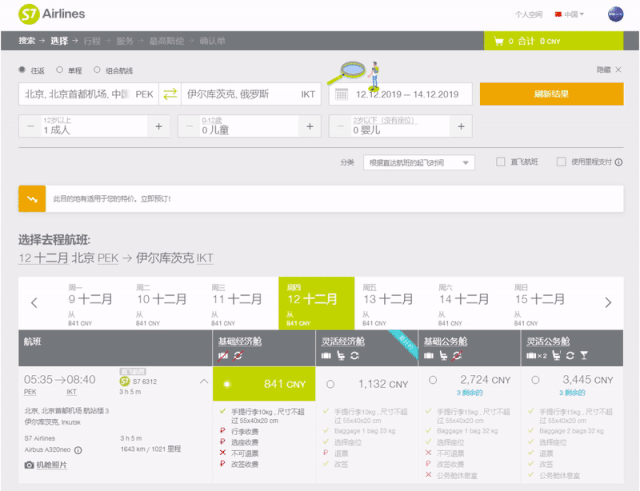Enable the 直飞航班 direct flights checkbox

[x=501, y=162]
